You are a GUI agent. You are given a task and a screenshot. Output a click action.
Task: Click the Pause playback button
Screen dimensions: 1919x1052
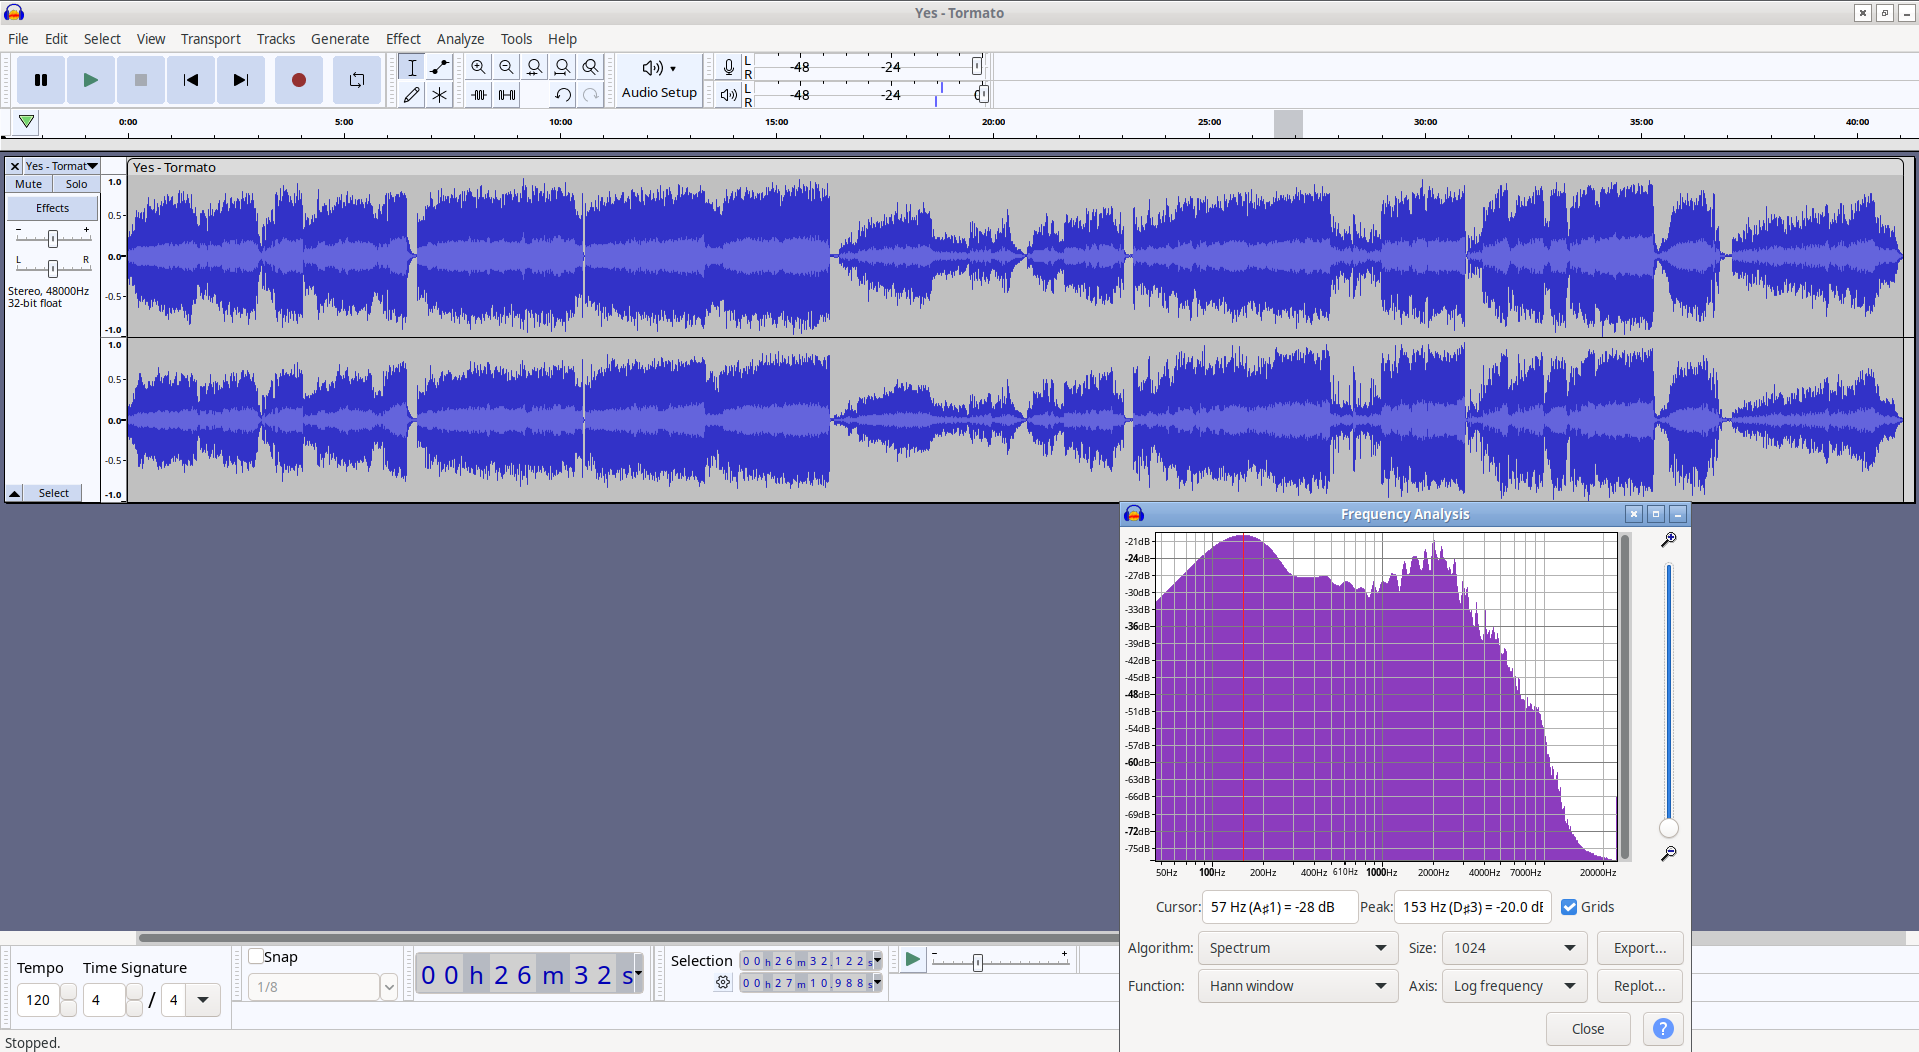point(41,80)
